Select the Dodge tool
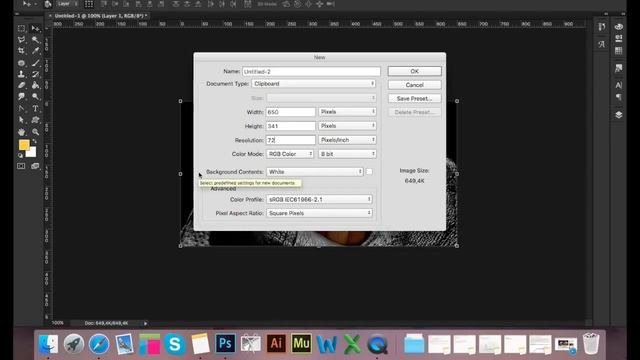640x360 pixels. (x=36, y=97)
